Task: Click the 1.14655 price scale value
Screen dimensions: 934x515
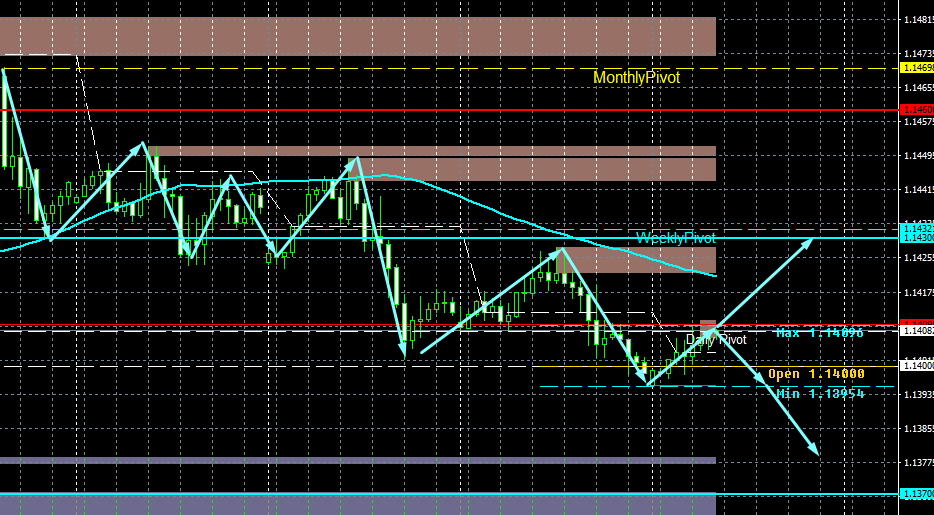Action: 918,88
